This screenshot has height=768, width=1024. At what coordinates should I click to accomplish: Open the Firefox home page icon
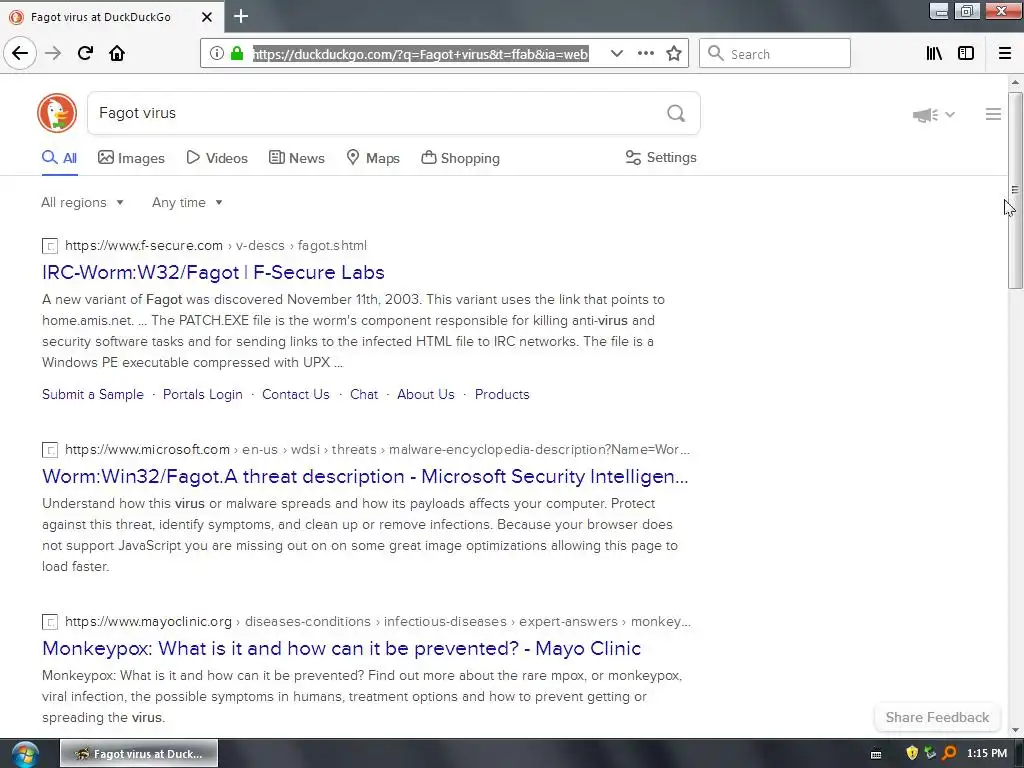point(117,54)
